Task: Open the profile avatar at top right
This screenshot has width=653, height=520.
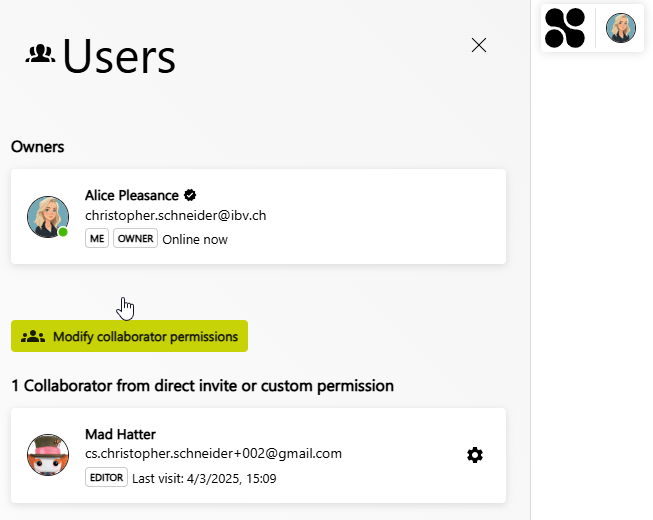Action: click(x=621, y=28)
